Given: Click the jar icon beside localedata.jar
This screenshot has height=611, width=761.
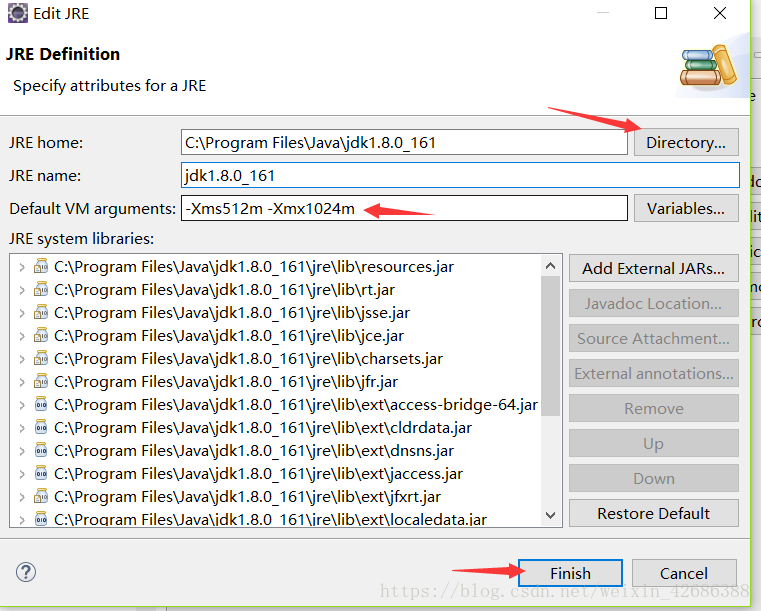Looking at the screenshot, I should [41, 519].
